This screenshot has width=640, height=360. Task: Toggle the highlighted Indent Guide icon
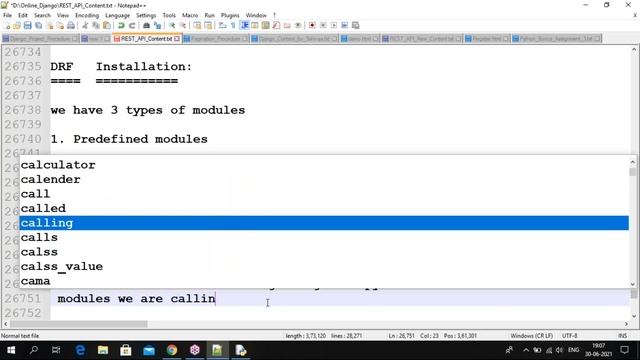pyautogui.click(x=244, y=25)
